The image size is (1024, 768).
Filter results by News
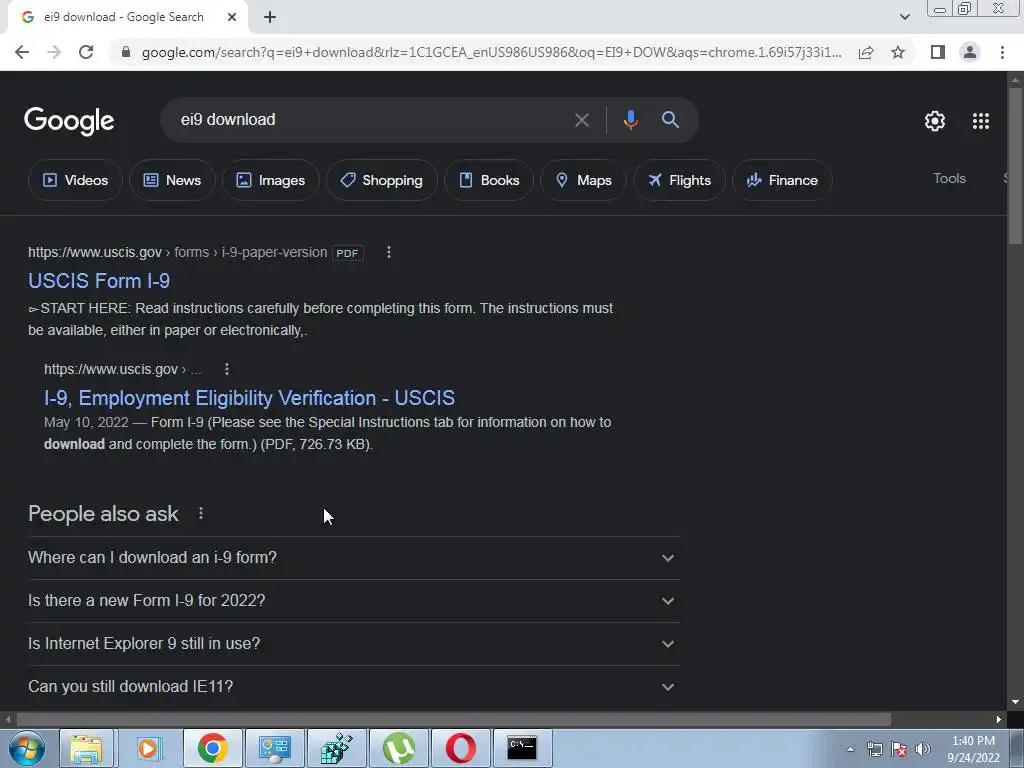coord(172,180)
